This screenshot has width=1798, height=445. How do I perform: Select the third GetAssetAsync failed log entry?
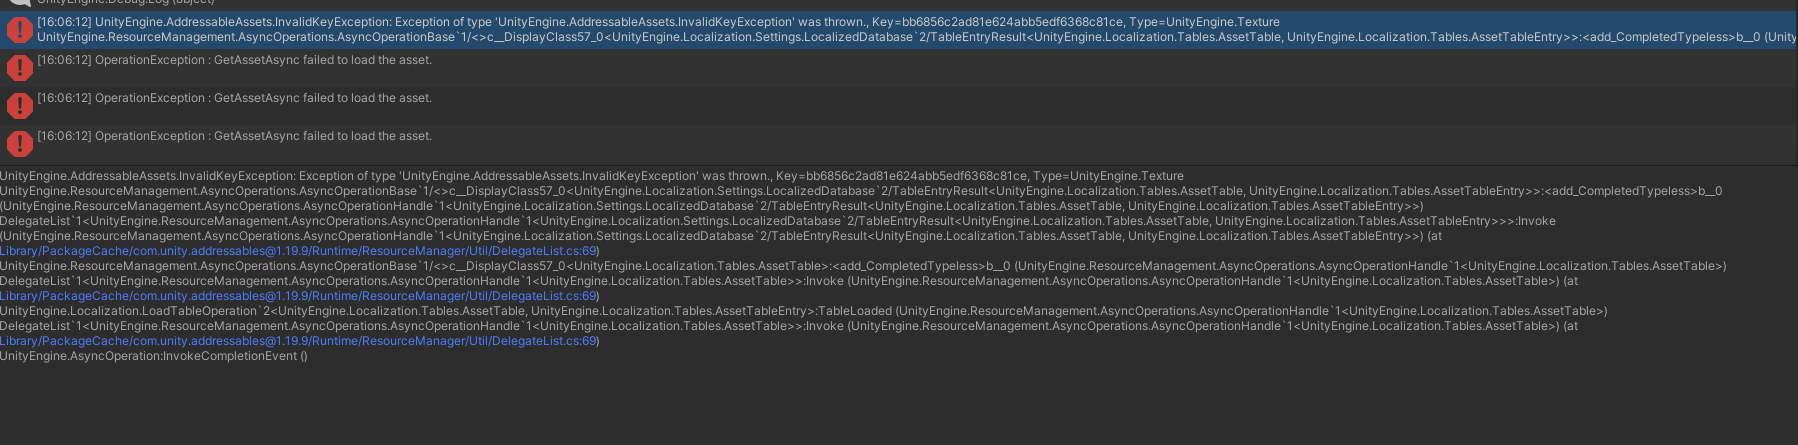coord(234,136)
